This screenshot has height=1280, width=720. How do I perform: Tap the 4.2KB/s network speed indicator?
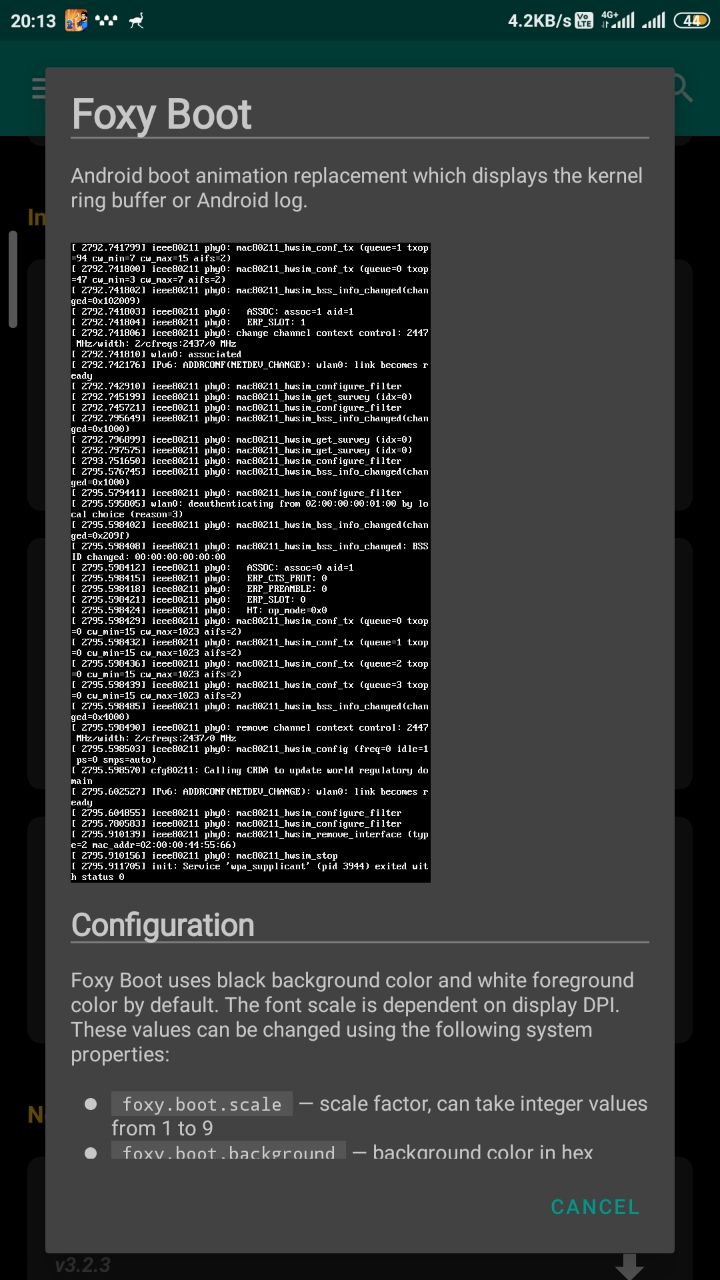point(538,20)
